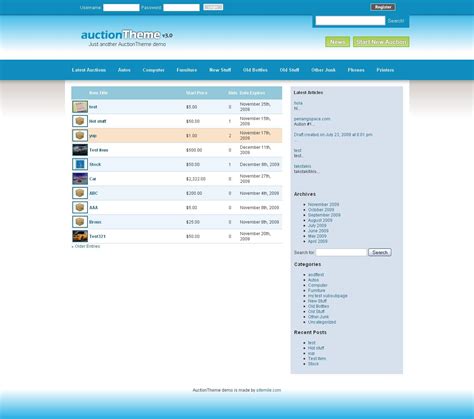Open the 'AAA' auction title link
Screen dimensions: 474x419
coord(94,208)
